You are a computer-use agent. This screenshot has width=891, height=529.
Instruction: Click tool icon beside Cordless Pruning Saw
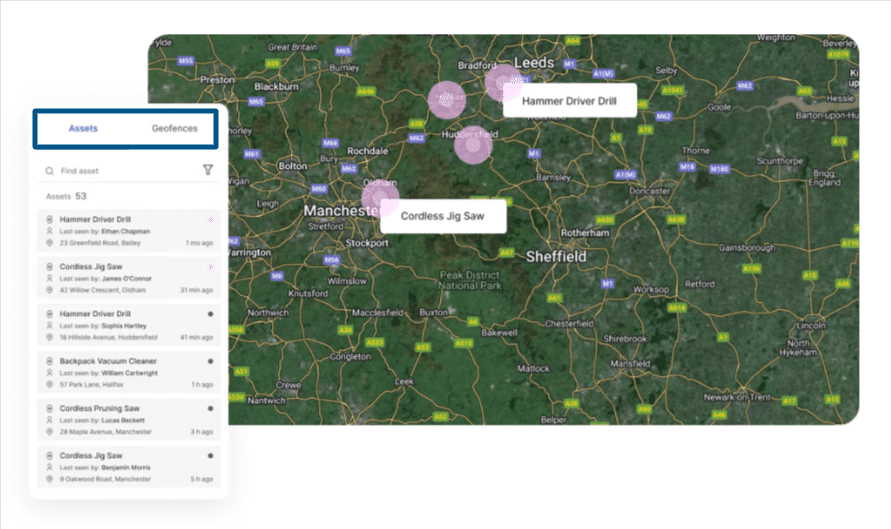pyautogui.click(x=49, y=408)
